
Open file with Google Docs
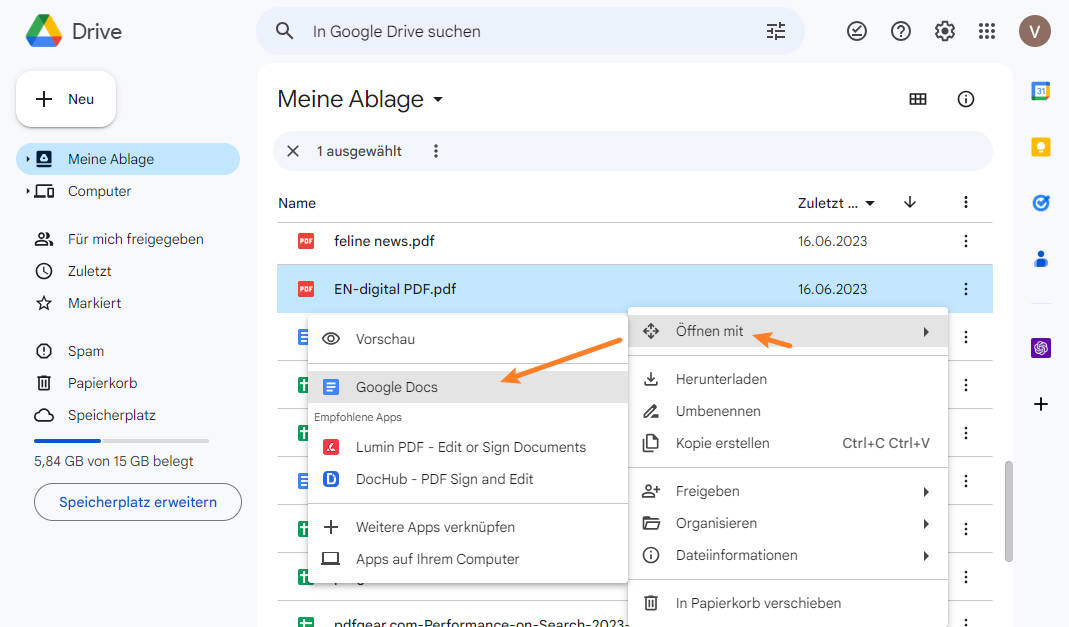pyautogui.click(x=468, y=387)
